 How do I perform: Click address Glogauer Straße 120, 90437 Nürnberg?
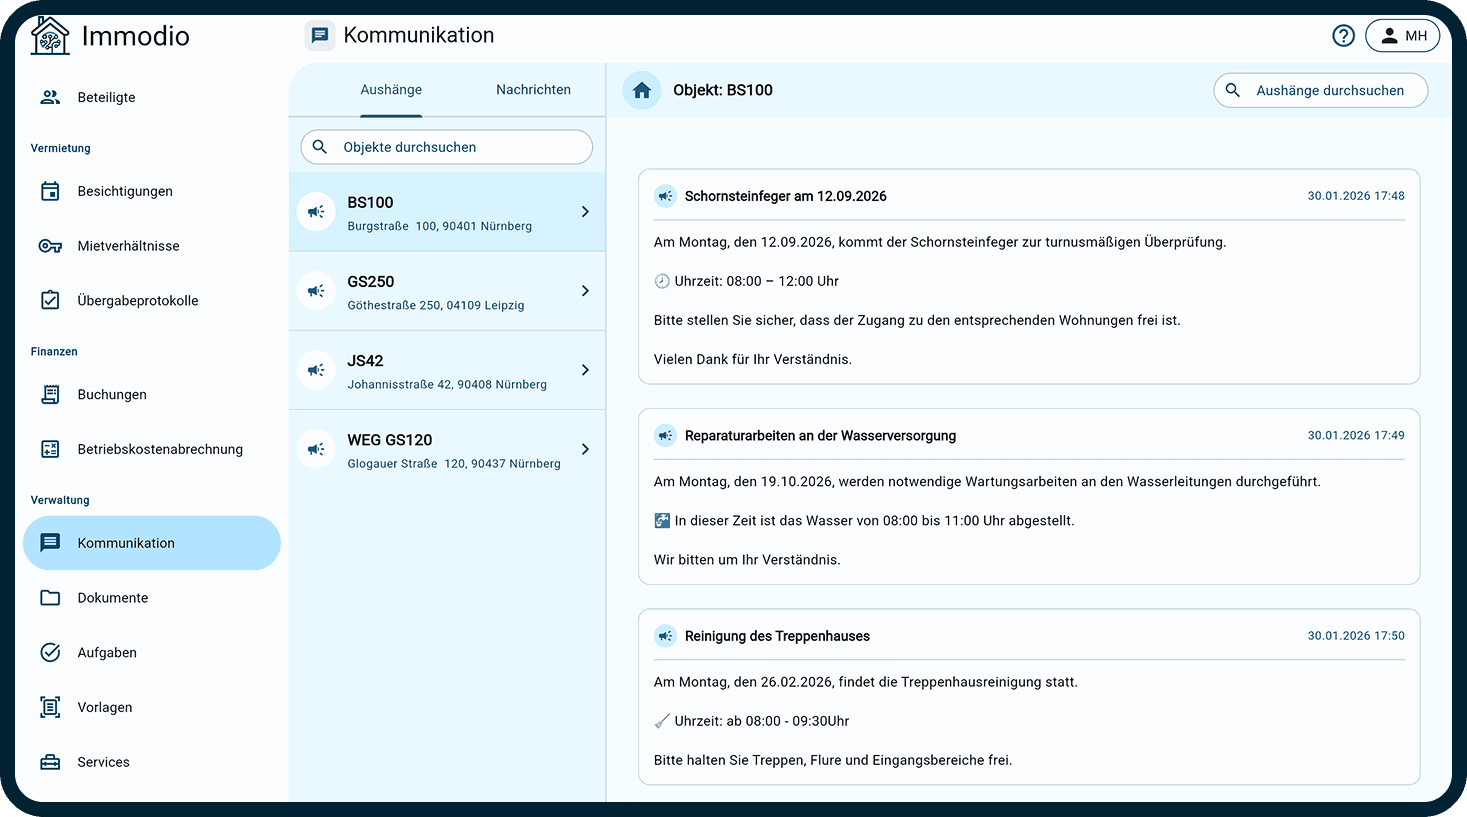(454, 463)
